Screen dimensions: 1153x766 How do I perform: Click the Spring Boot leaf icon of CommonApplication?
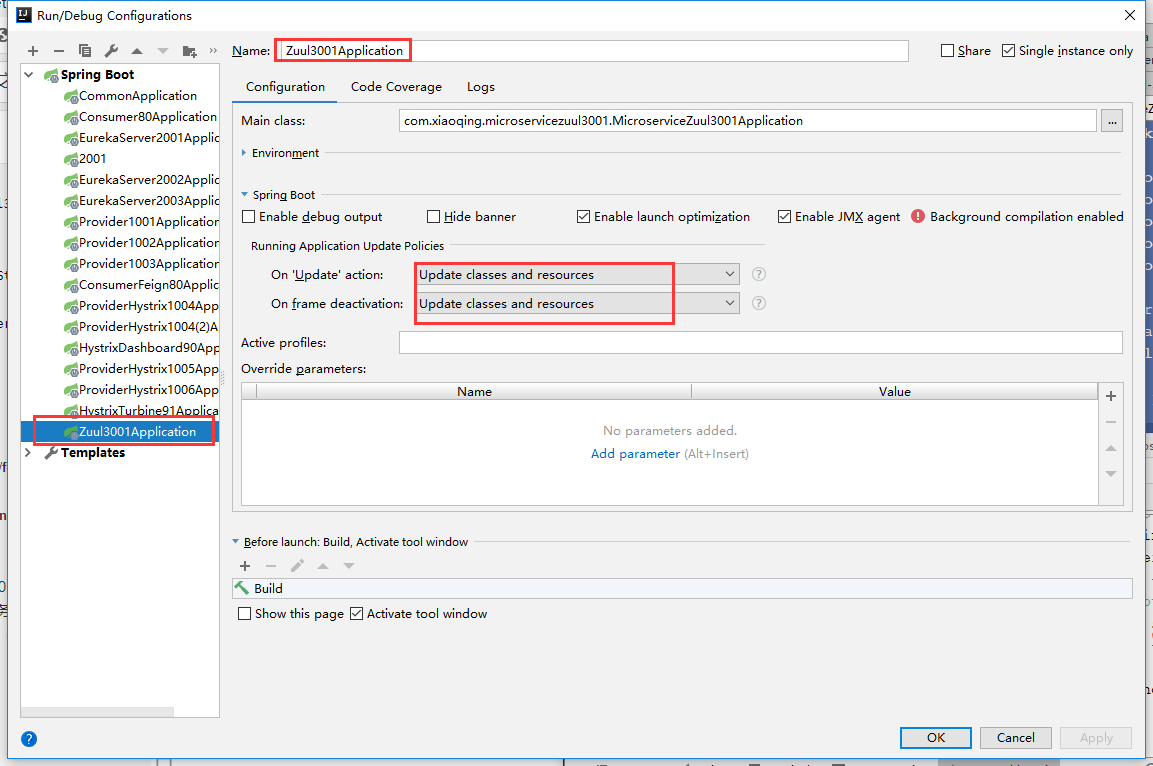coord(71,96)
